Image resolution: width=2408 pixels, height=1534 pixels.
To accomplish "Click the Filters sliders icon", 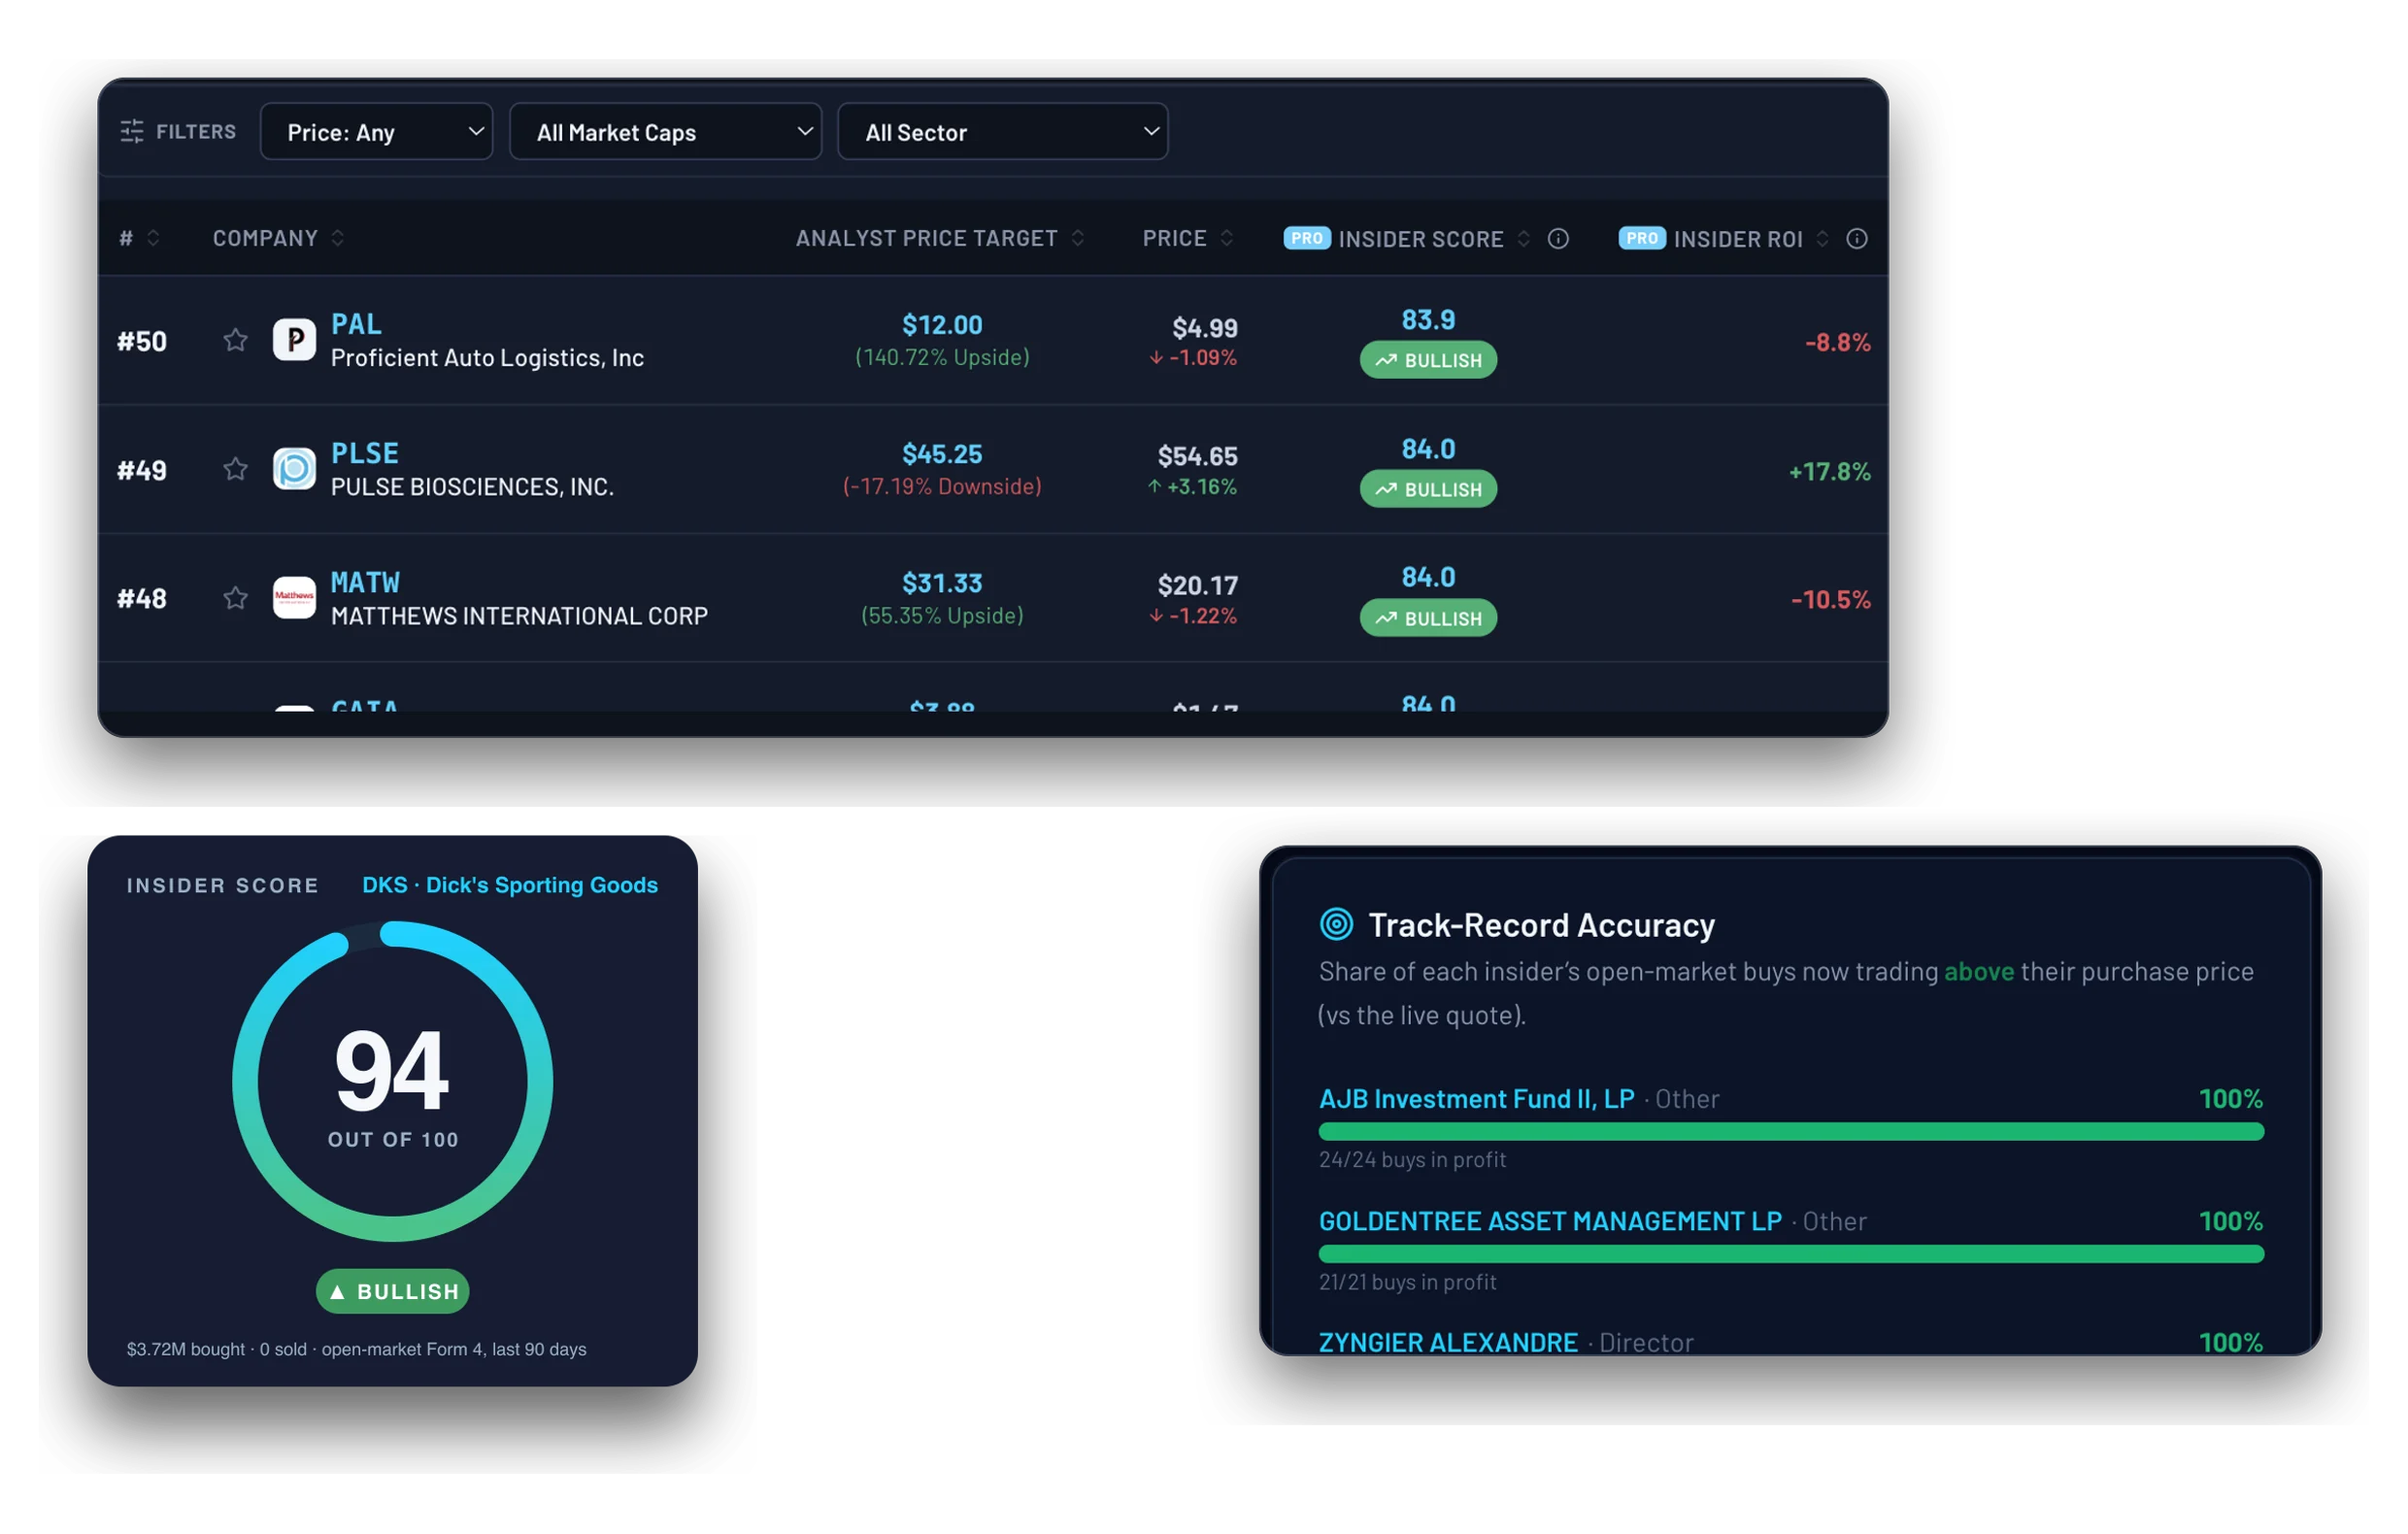I will tap(132, 132).
